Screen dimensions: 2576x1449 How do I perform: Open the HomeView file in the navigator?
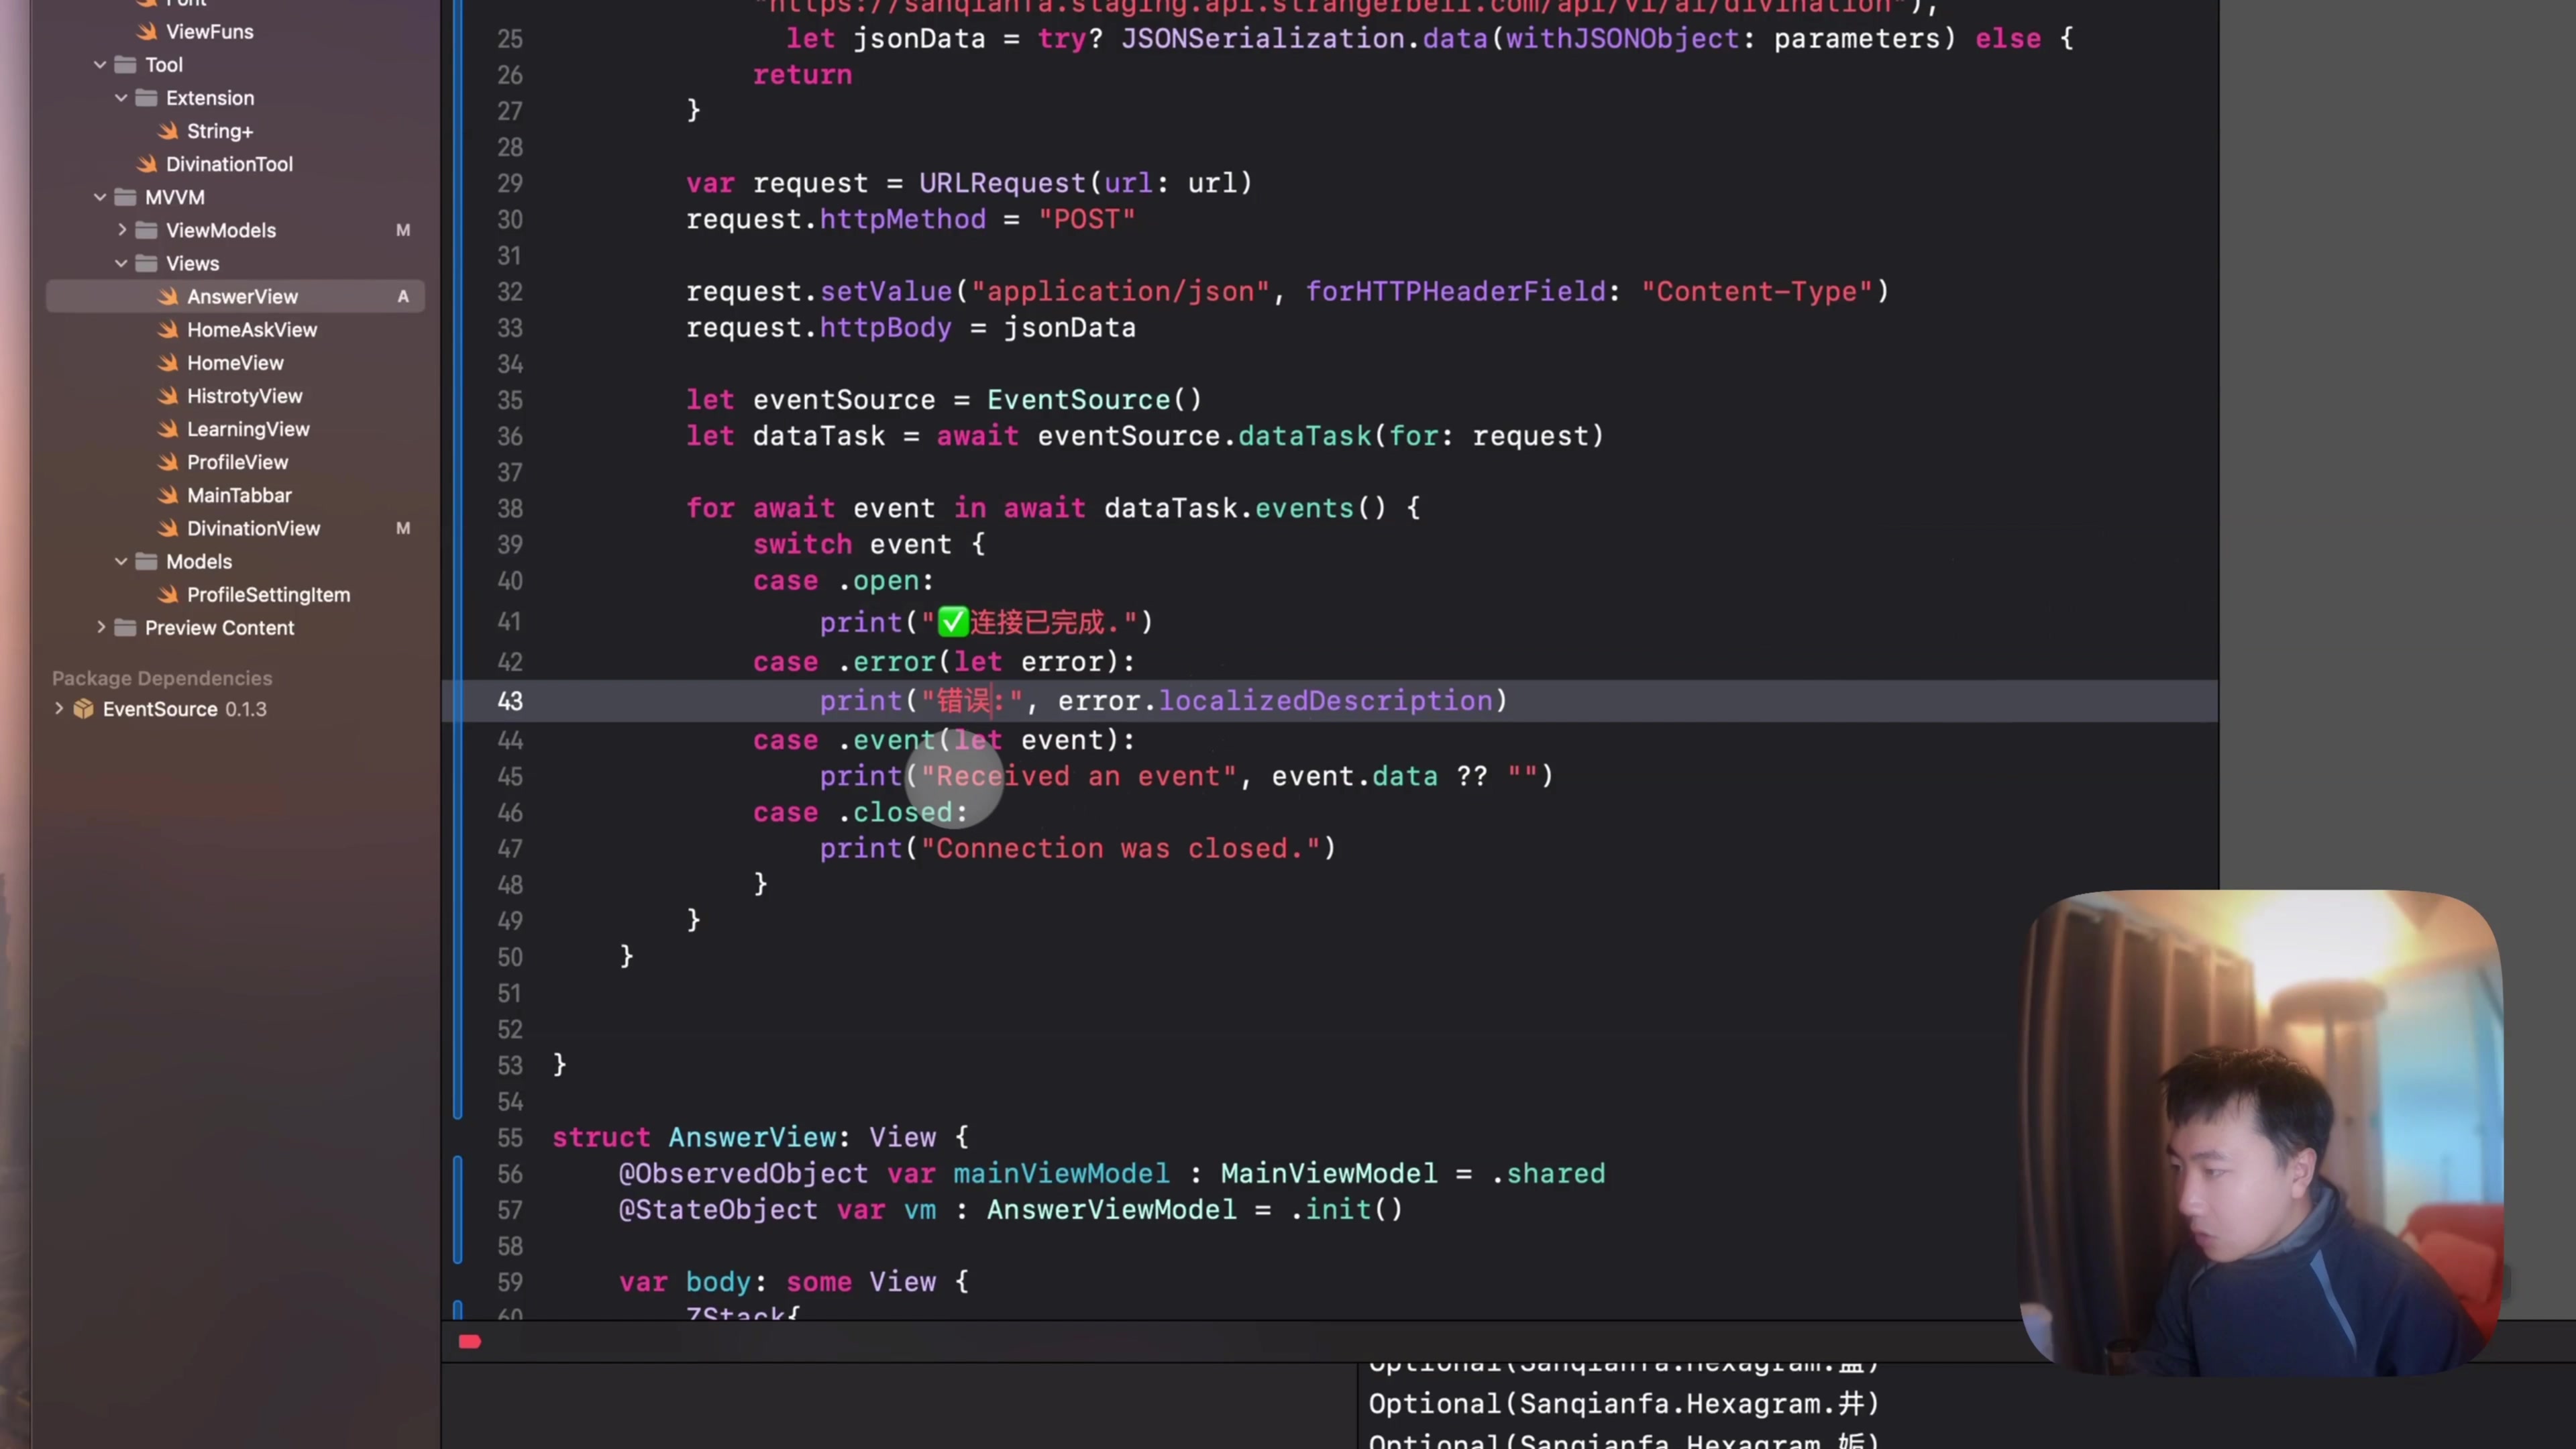(236, 362)
